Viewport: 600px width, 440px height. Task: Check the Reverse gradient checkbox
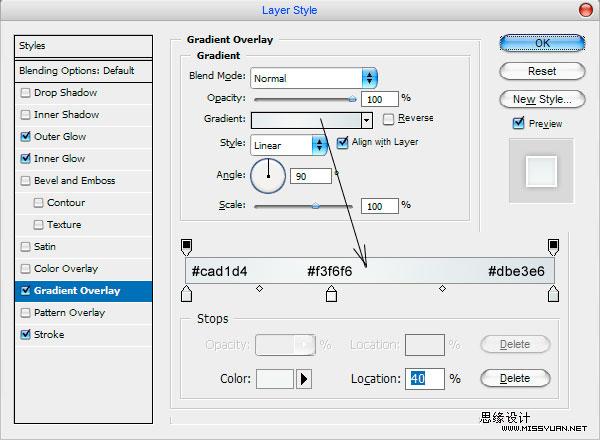click(x=388, y=119)
